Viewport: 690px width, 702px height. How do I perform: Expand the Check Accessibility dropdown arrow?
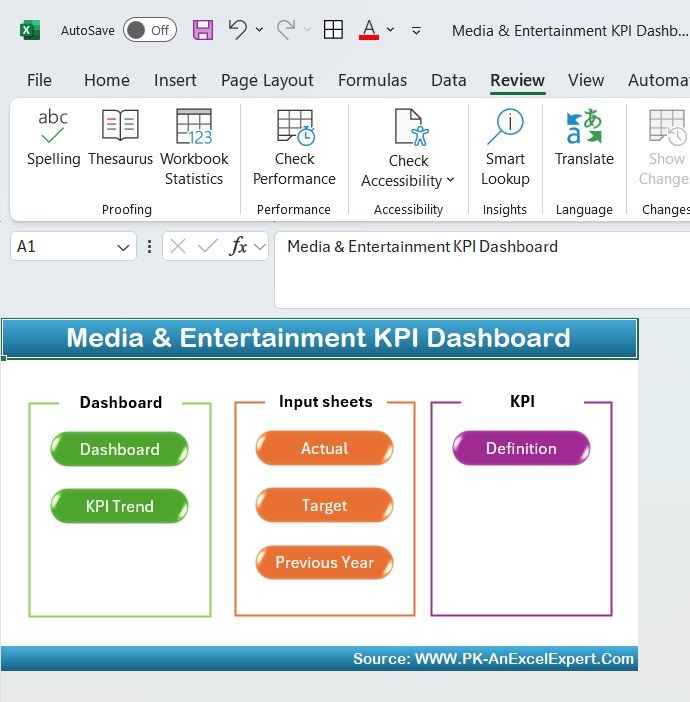[450, 180]
